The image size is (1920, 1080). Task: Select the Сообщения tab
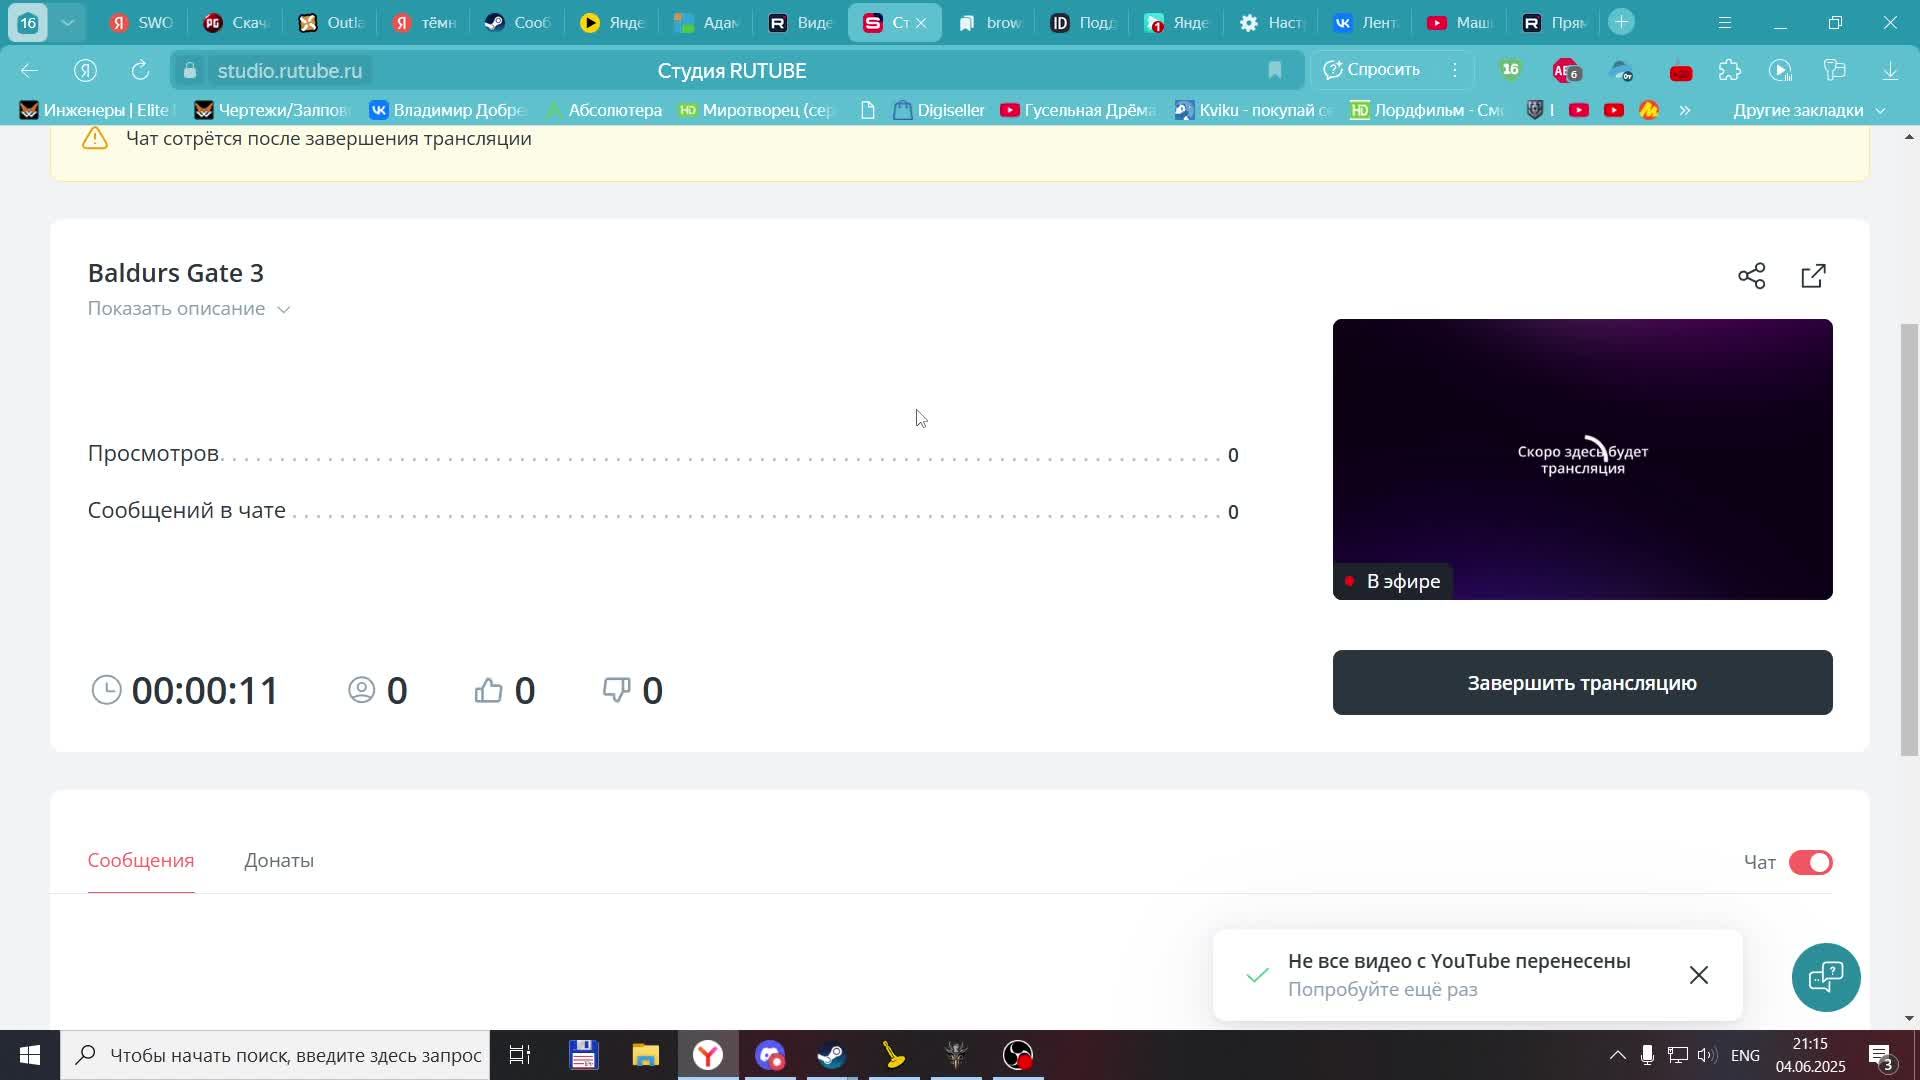pos(141,860)
